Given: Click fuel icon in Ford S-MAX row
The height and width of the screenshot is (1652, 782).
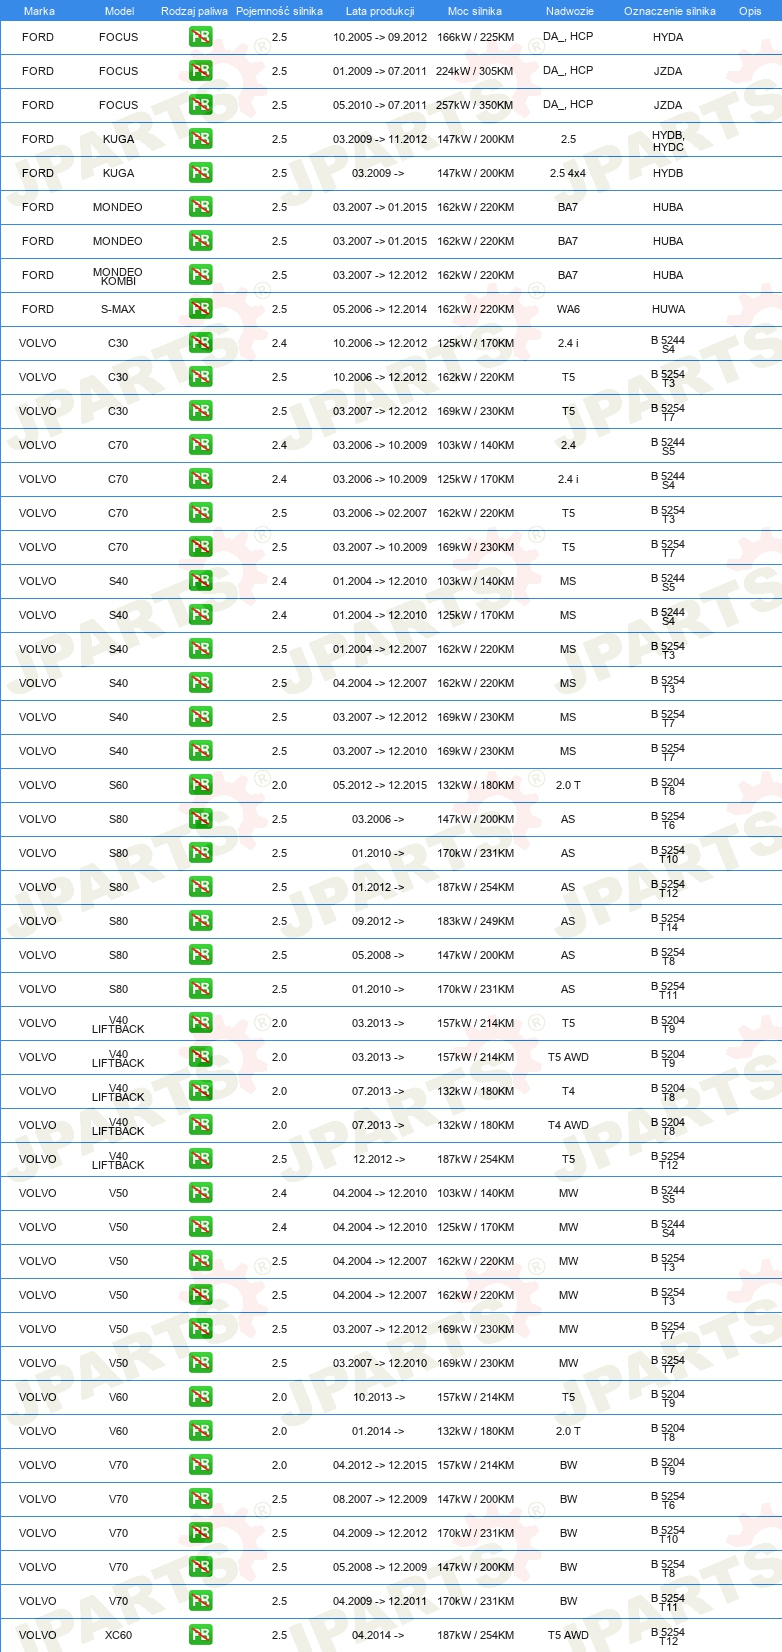Looking at the screenshot, I should tap(200, 309).
